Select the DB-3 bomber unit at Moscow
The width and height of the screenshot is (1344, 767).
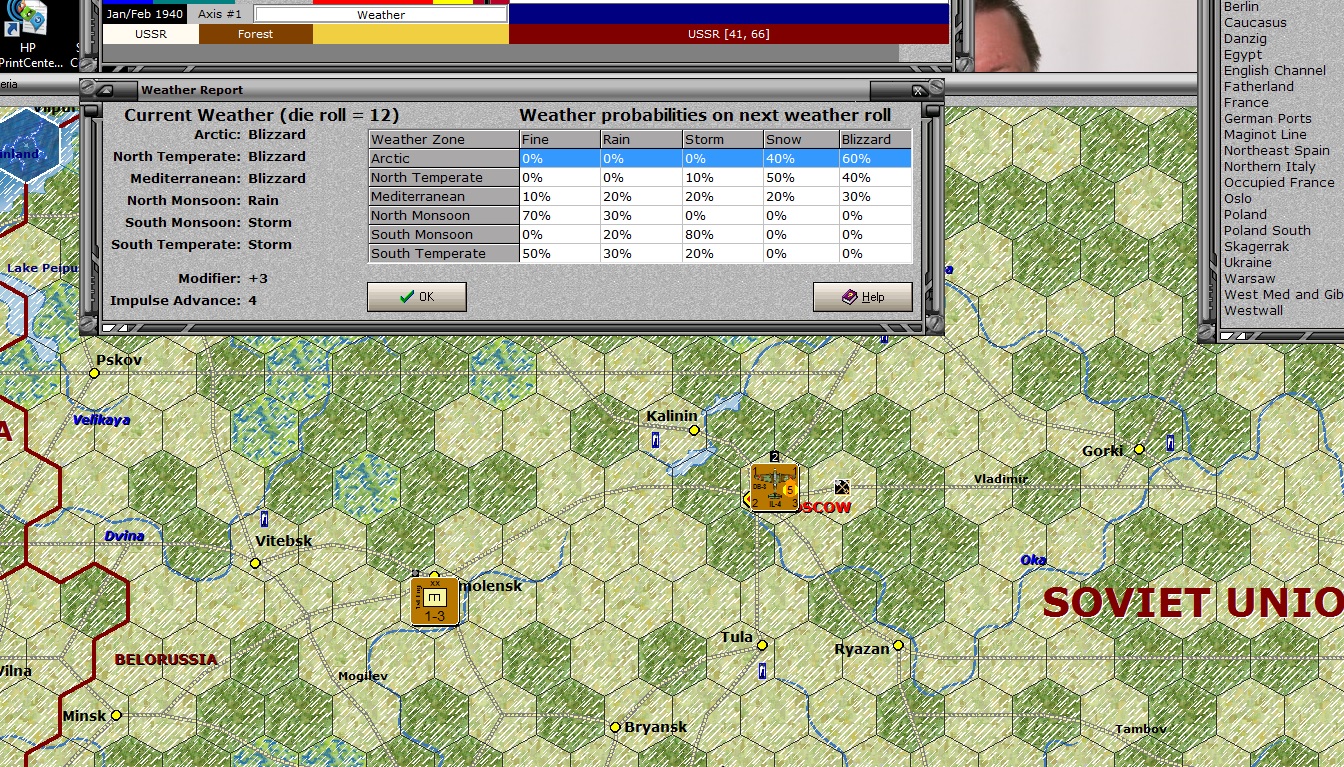[x=774, y=487]
